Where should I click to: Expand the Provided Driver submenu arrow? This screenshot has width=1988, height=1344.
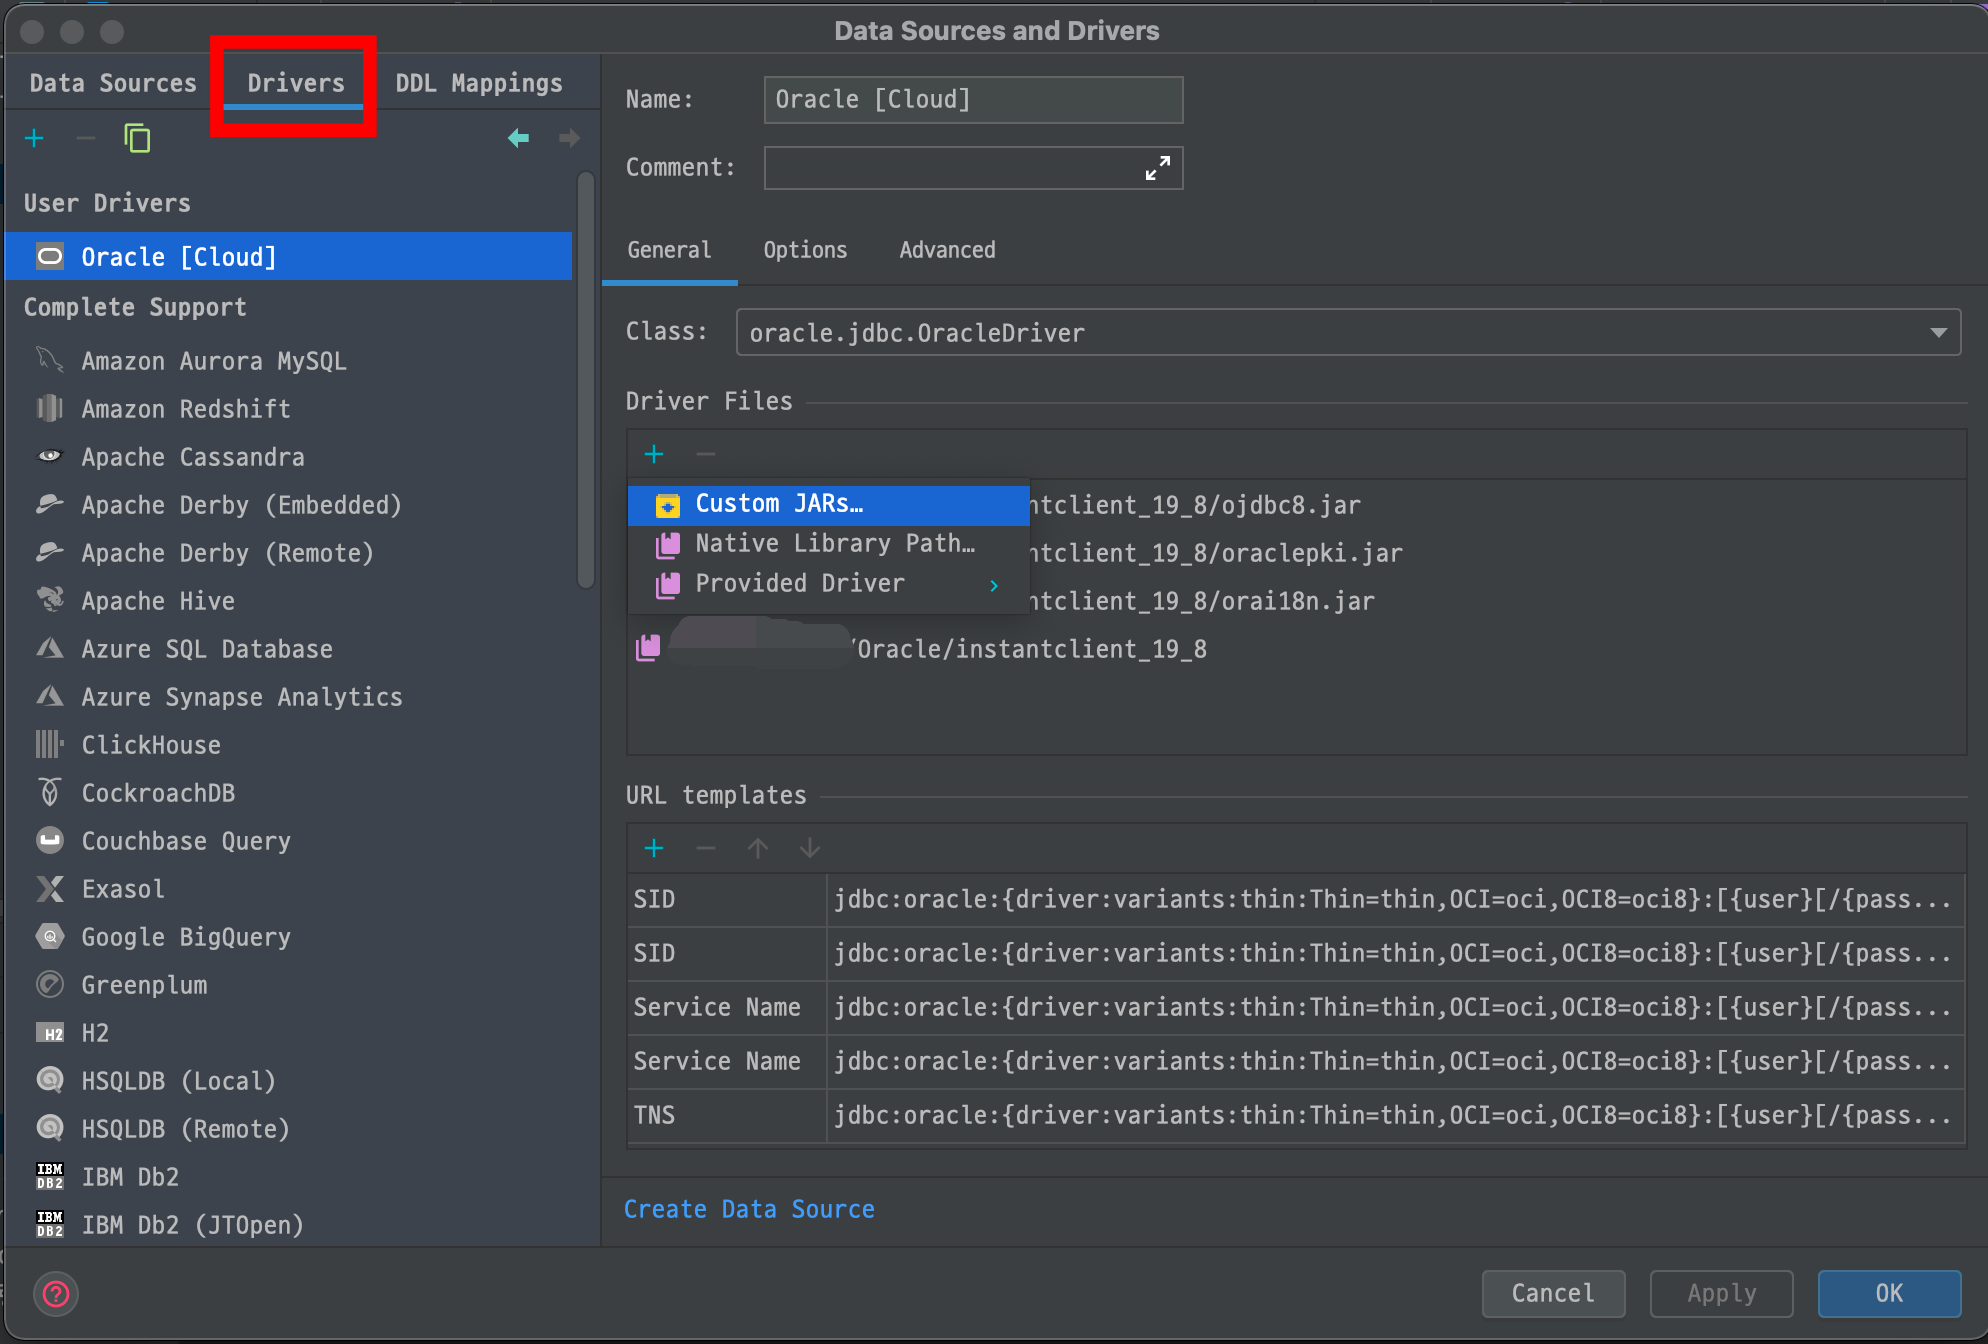994,585
